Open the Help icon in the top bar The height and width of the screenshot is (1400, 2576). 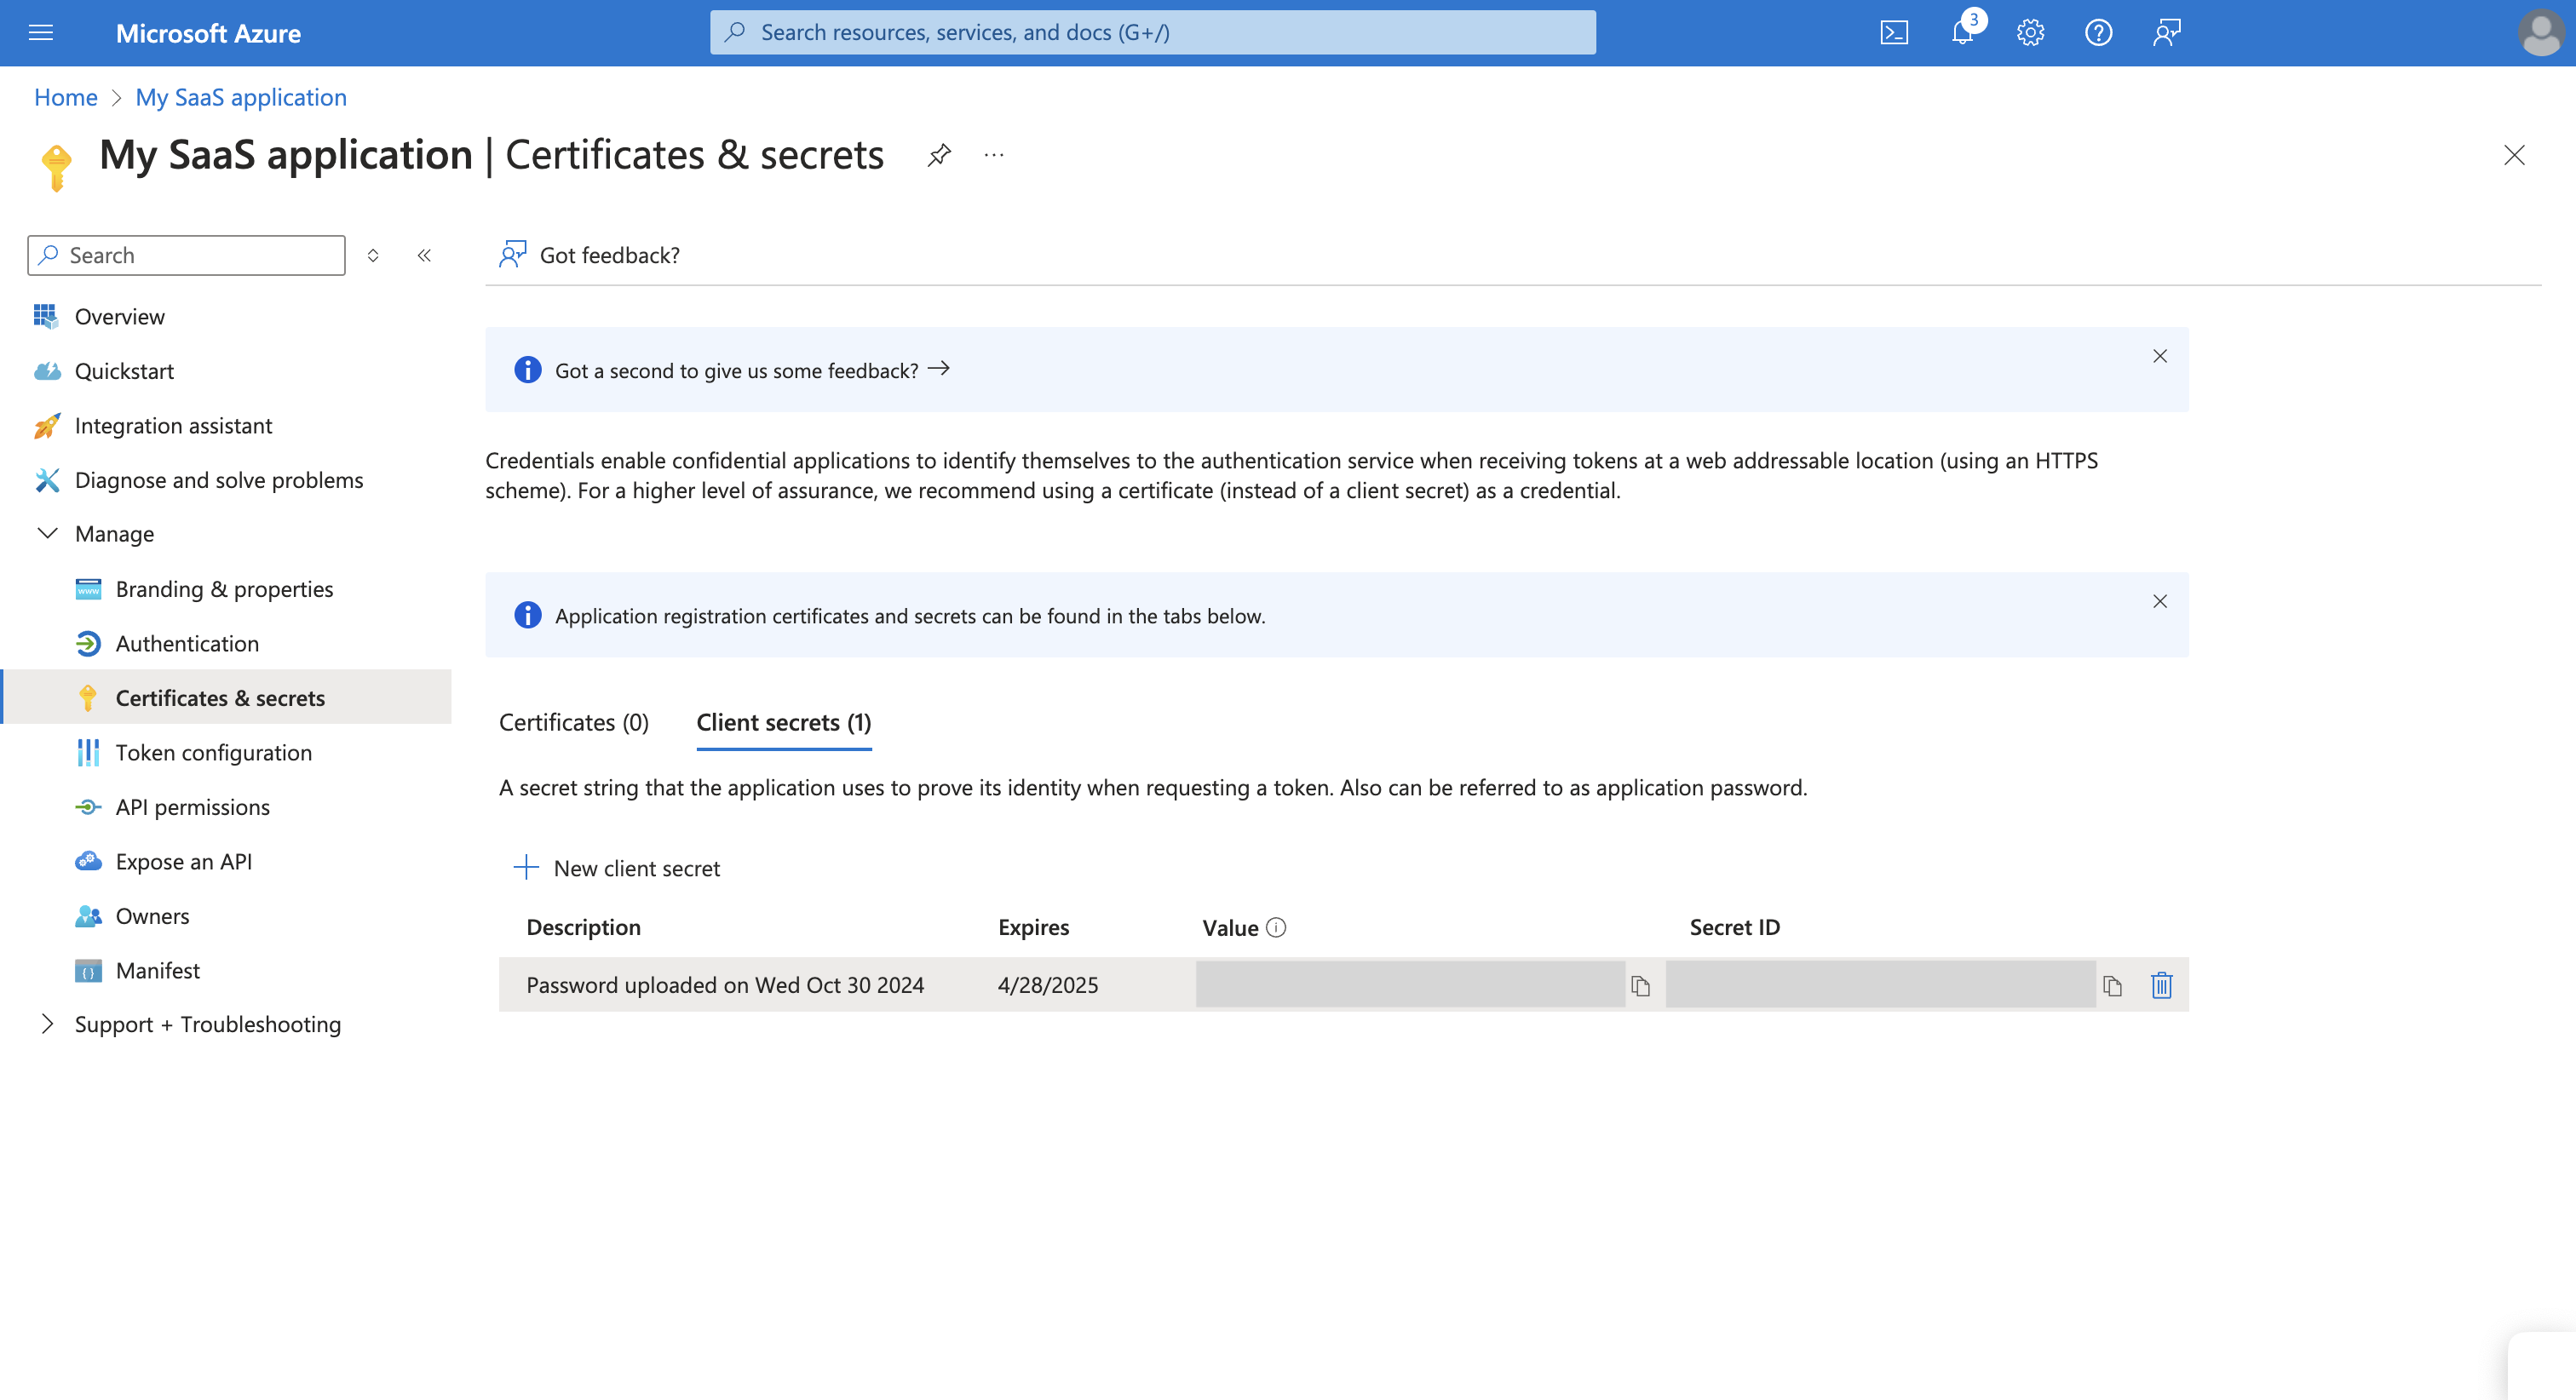2099,32
